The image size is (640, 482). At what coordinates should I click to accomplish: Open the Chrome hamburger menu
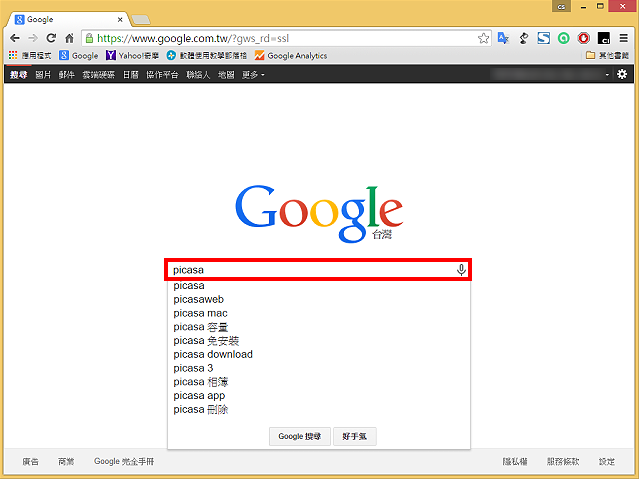click(623, 38)
